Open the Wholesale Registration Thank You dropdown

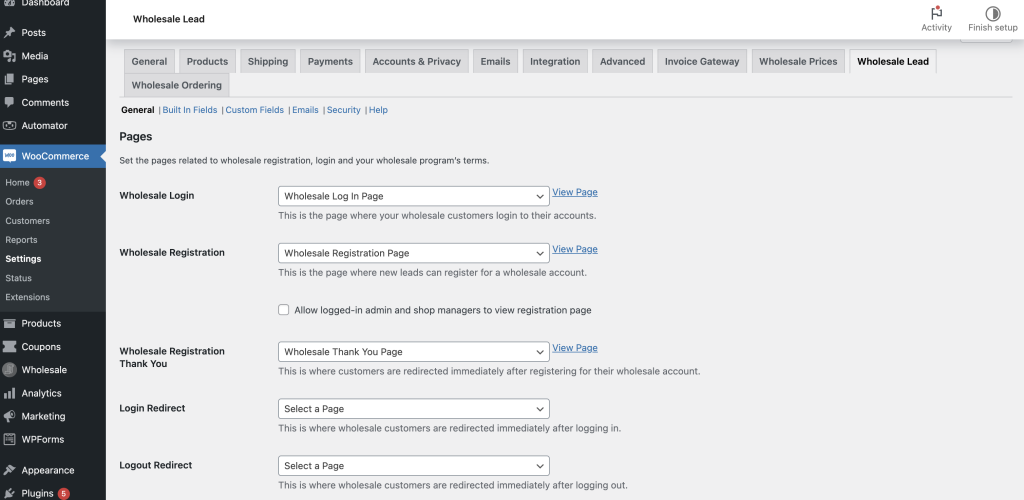point(413,352)
